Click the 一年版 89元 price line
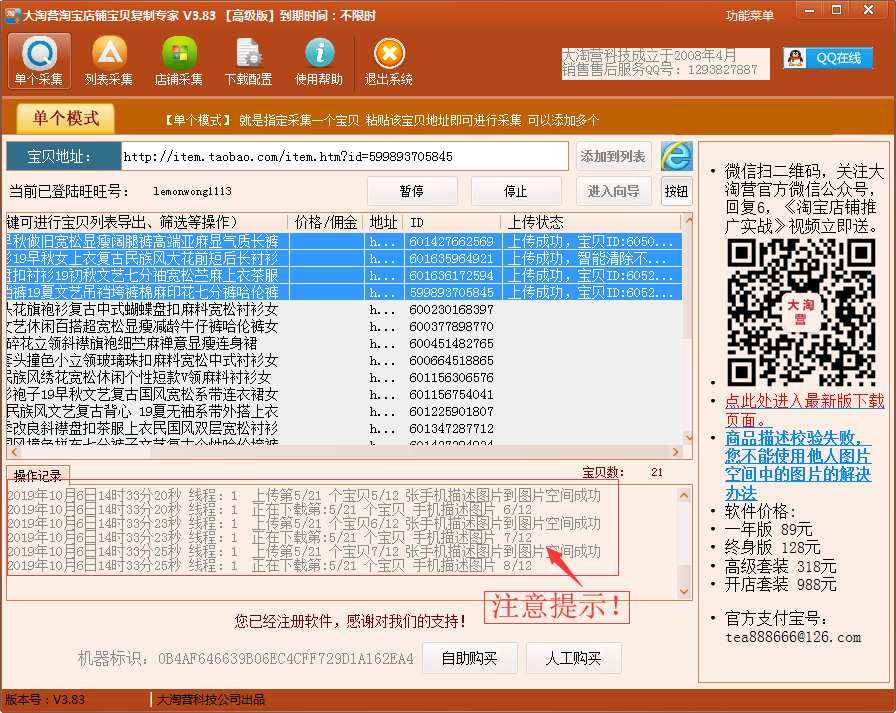The height and width of the screenshot is (713, 896). click(x=769, y=529)
